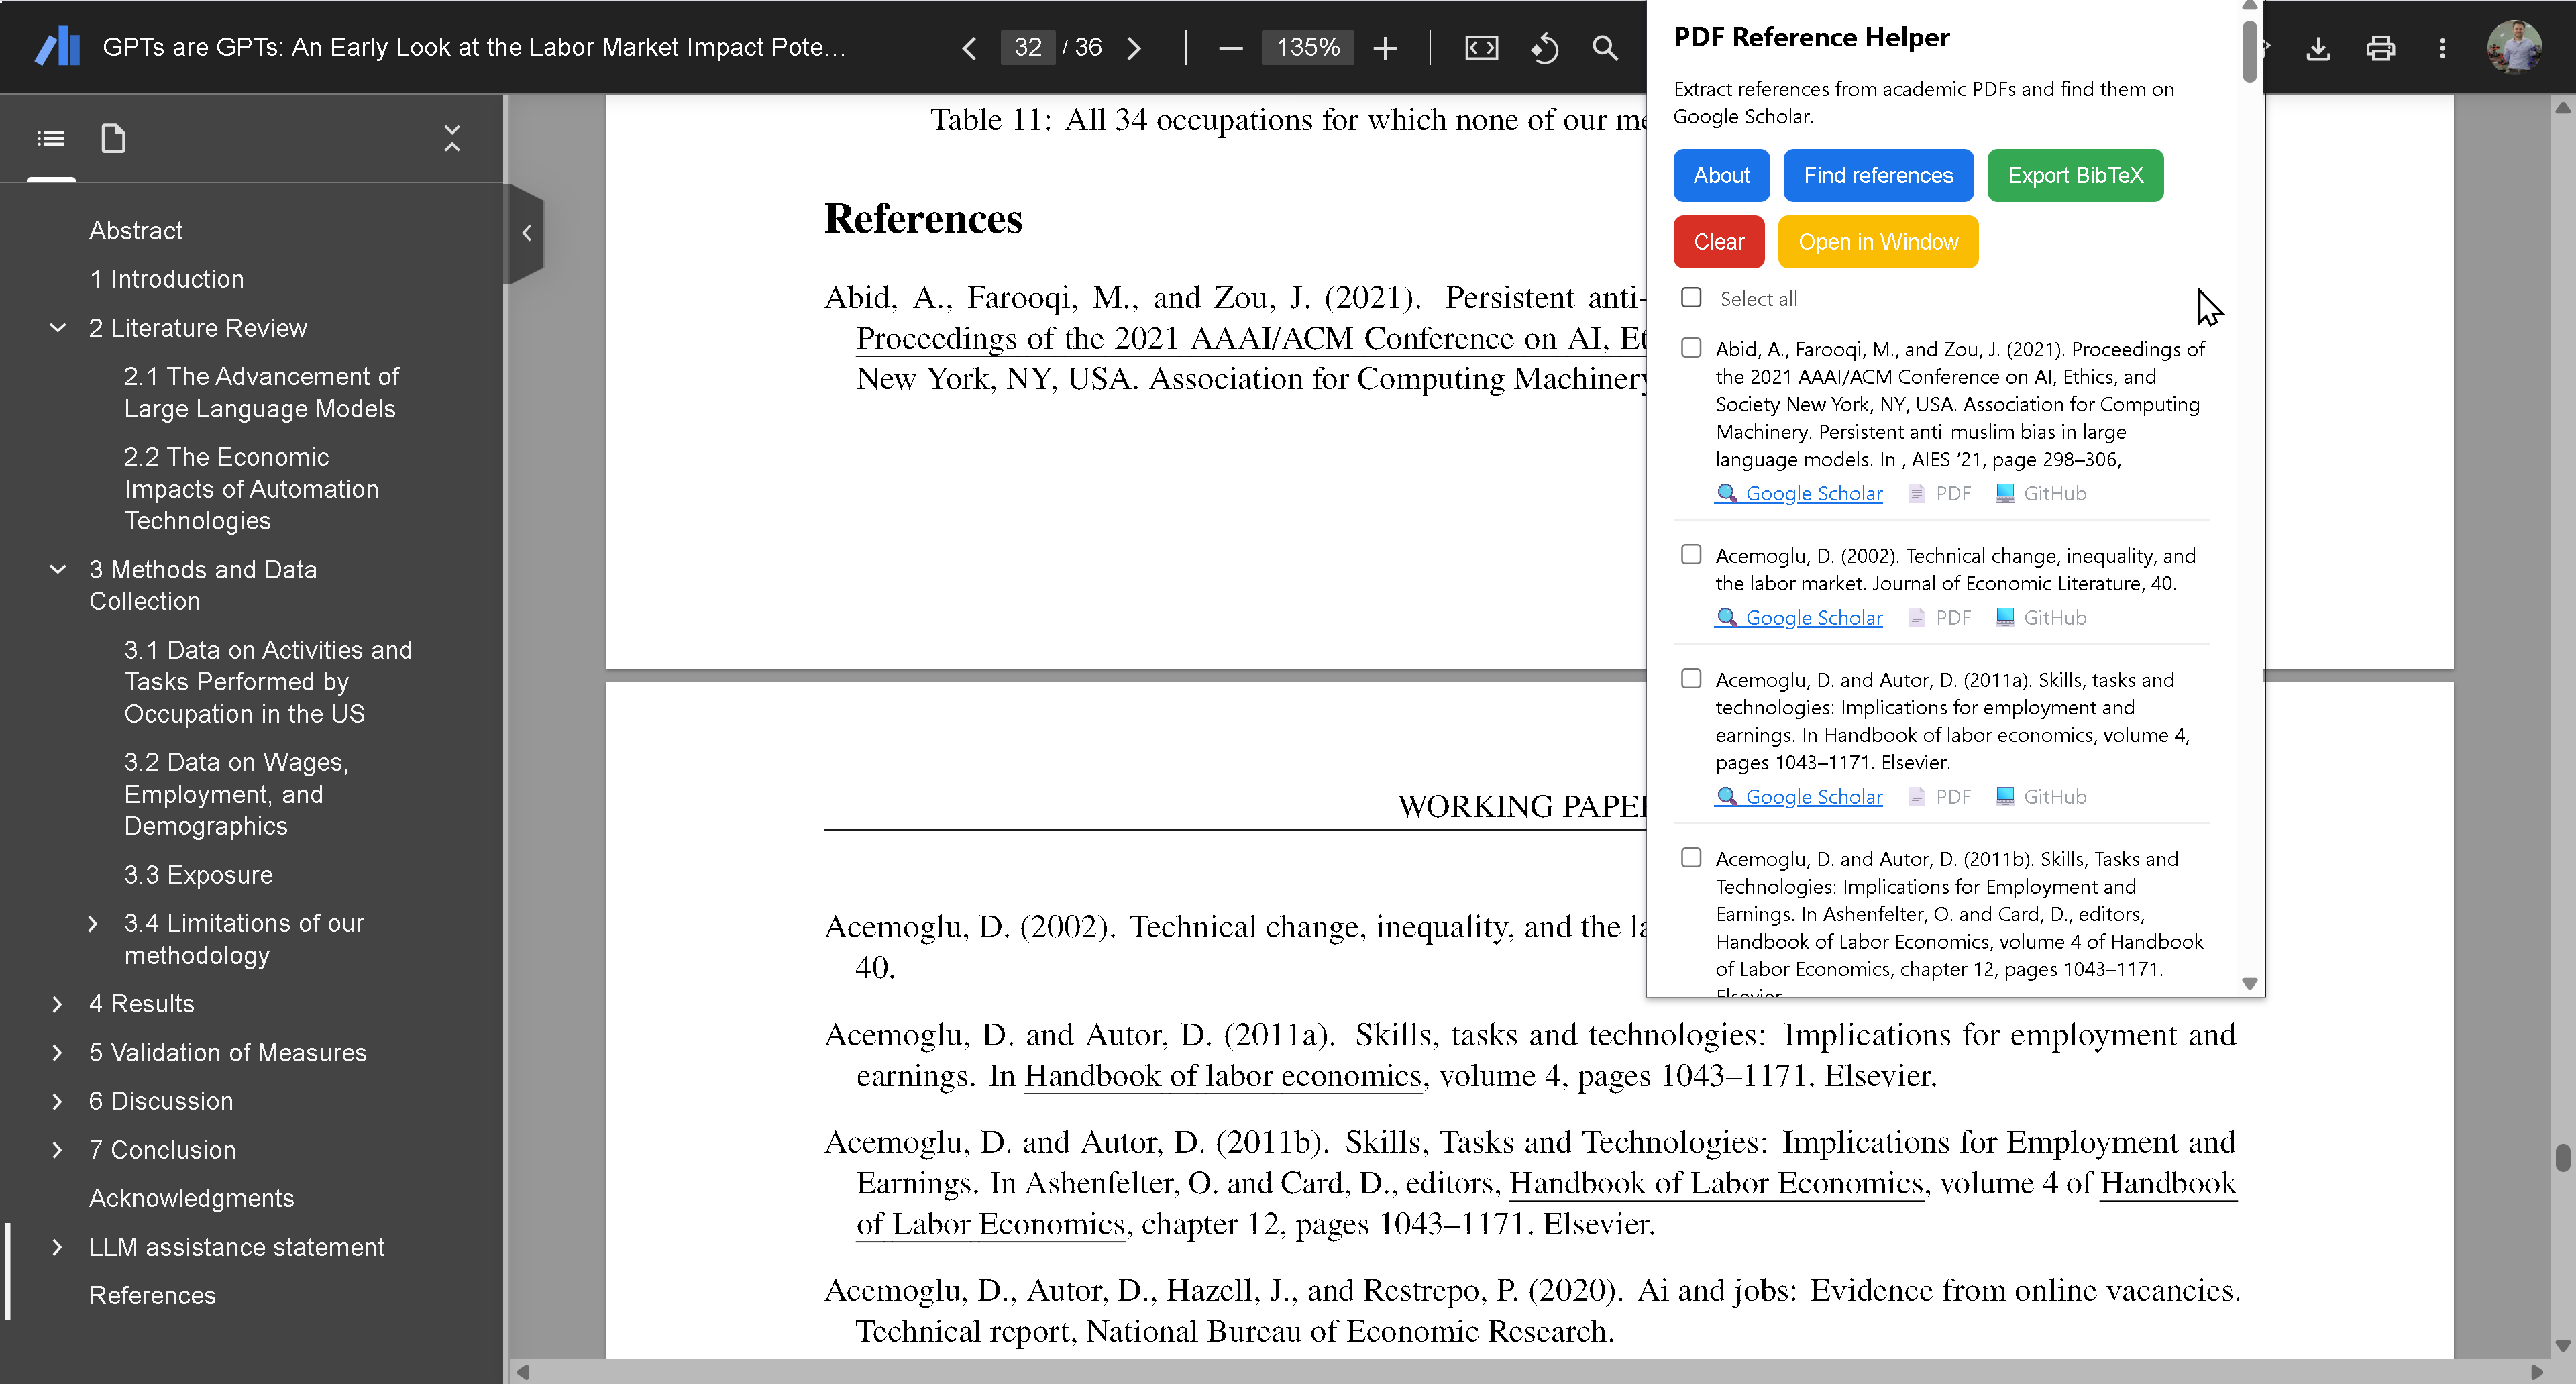
Task: Open Google Scholar link for Abid reference
Action: (1799, 493)
